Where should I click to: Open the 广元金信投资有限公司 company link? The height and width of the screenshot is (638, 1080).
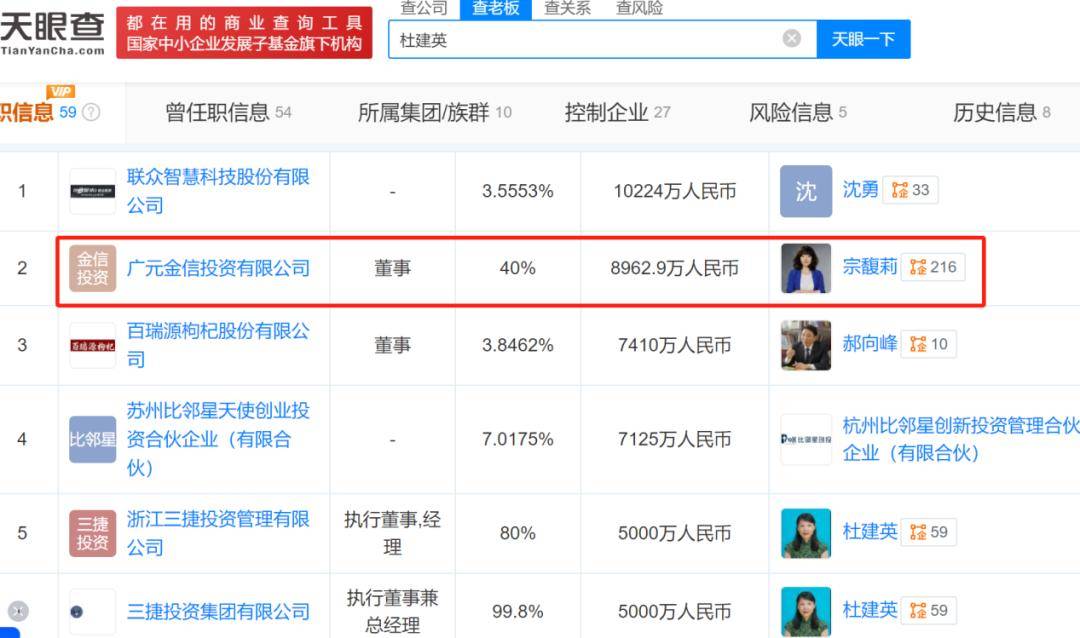[219, 268]
